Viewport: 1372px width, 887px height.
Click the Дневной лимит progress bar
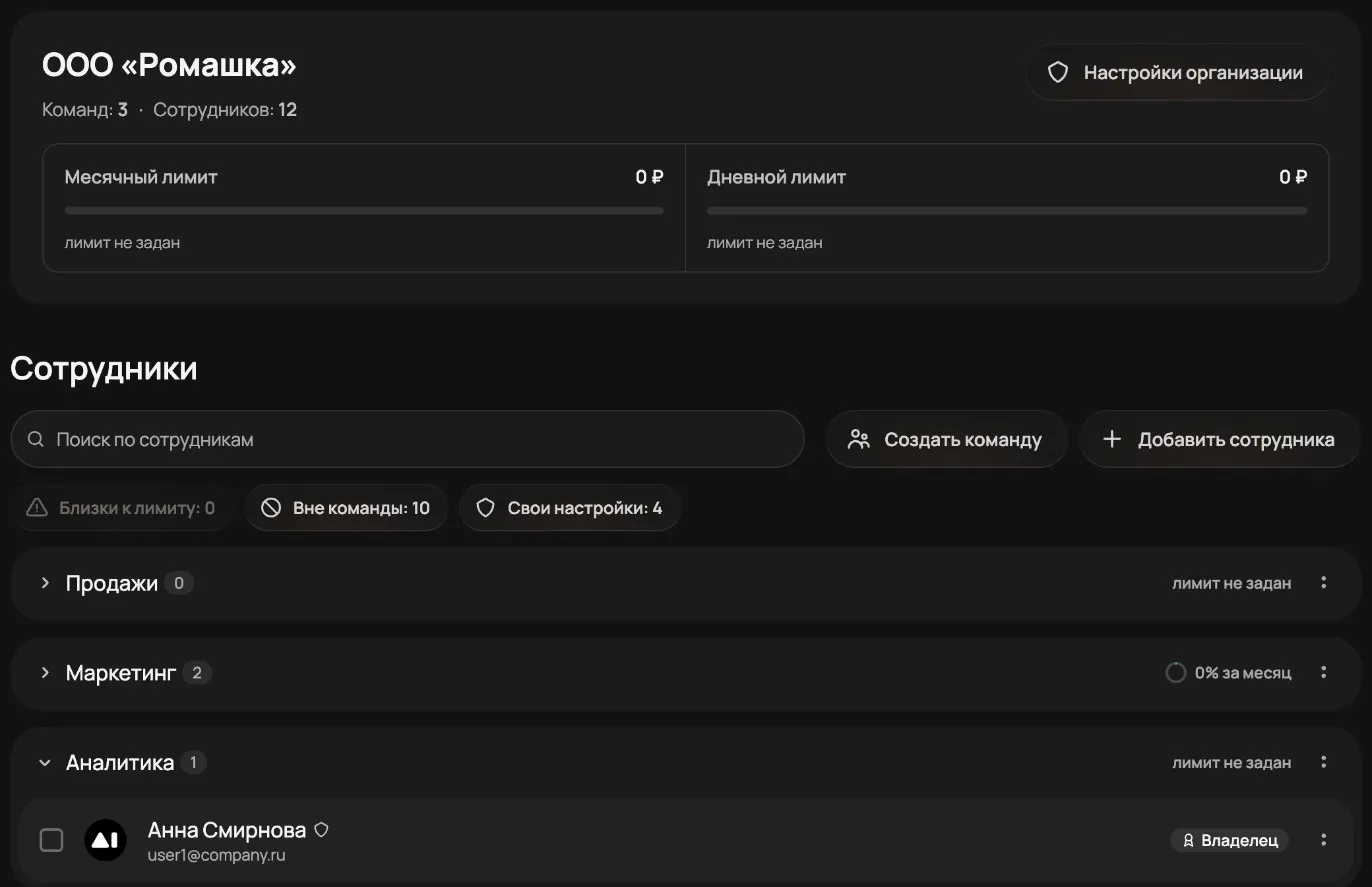pos(1007,210)
